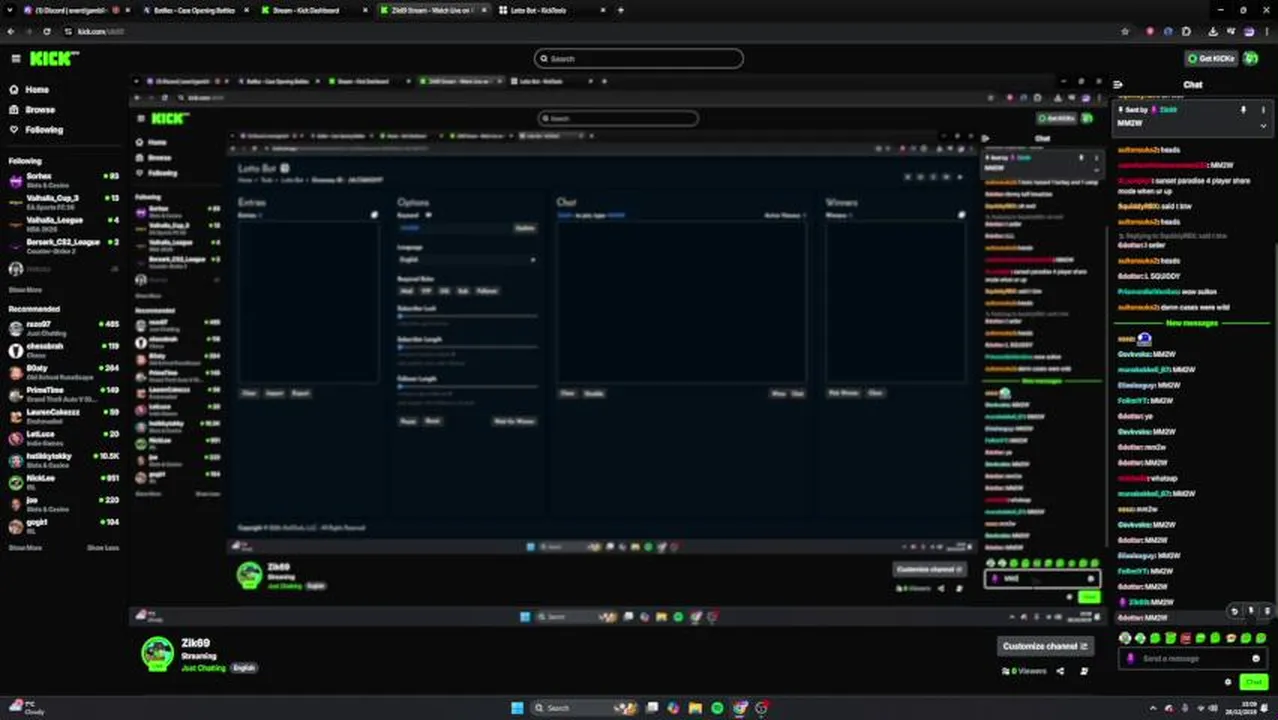Open emoji picker in message box
This screenshot has width=1278, height=720.
tap(1256, 658)
